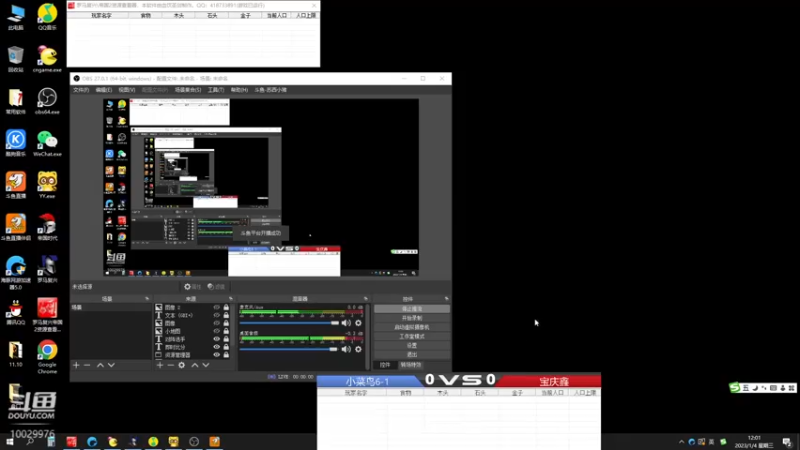800x450 pixels.
Task: Select 场景 item in scenes list
Action: 111,308
